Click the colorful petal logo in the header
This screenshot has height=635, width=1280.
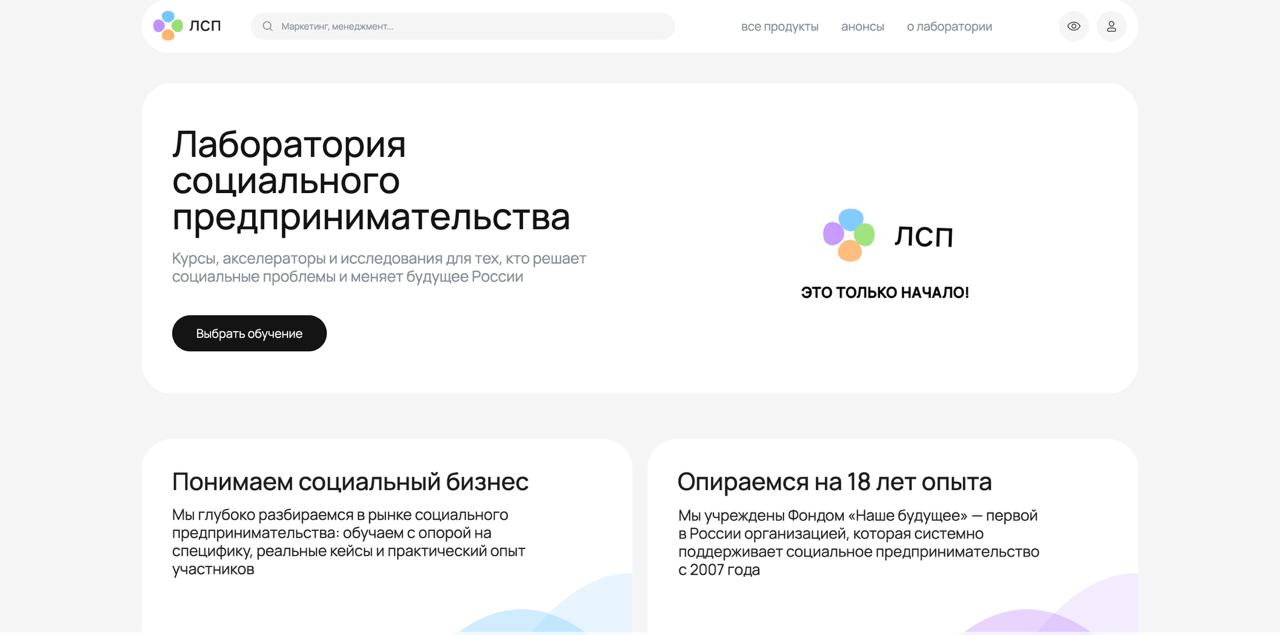168,26
